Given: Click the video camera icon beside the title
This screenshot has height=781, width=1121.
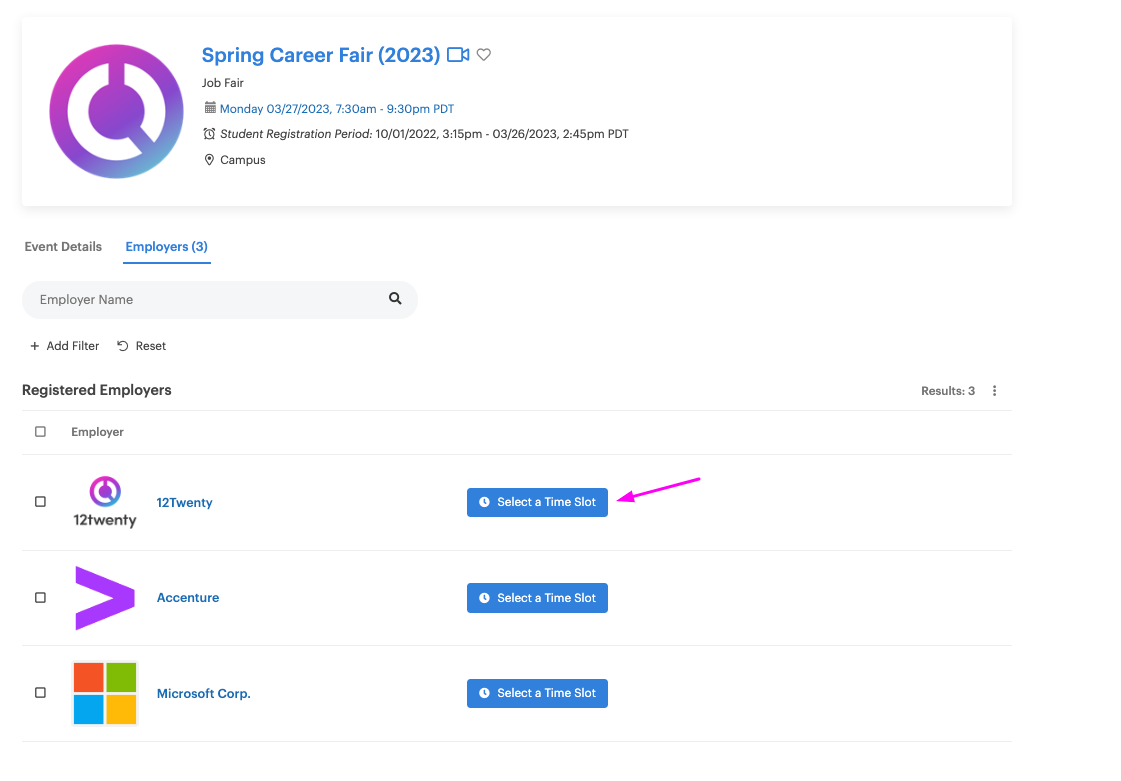Looking at the screenshot, I should (x=458, y=54).
